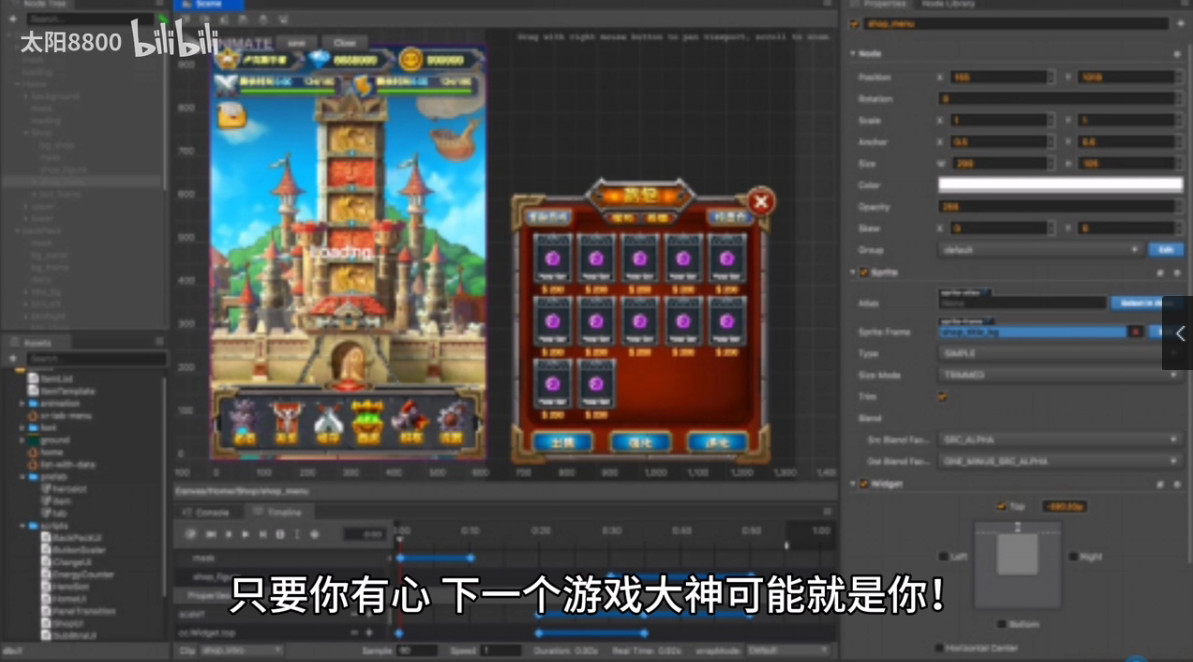Open the Group dropdown set to default
Screen dimensions: 1193x662
[1040, 250]
